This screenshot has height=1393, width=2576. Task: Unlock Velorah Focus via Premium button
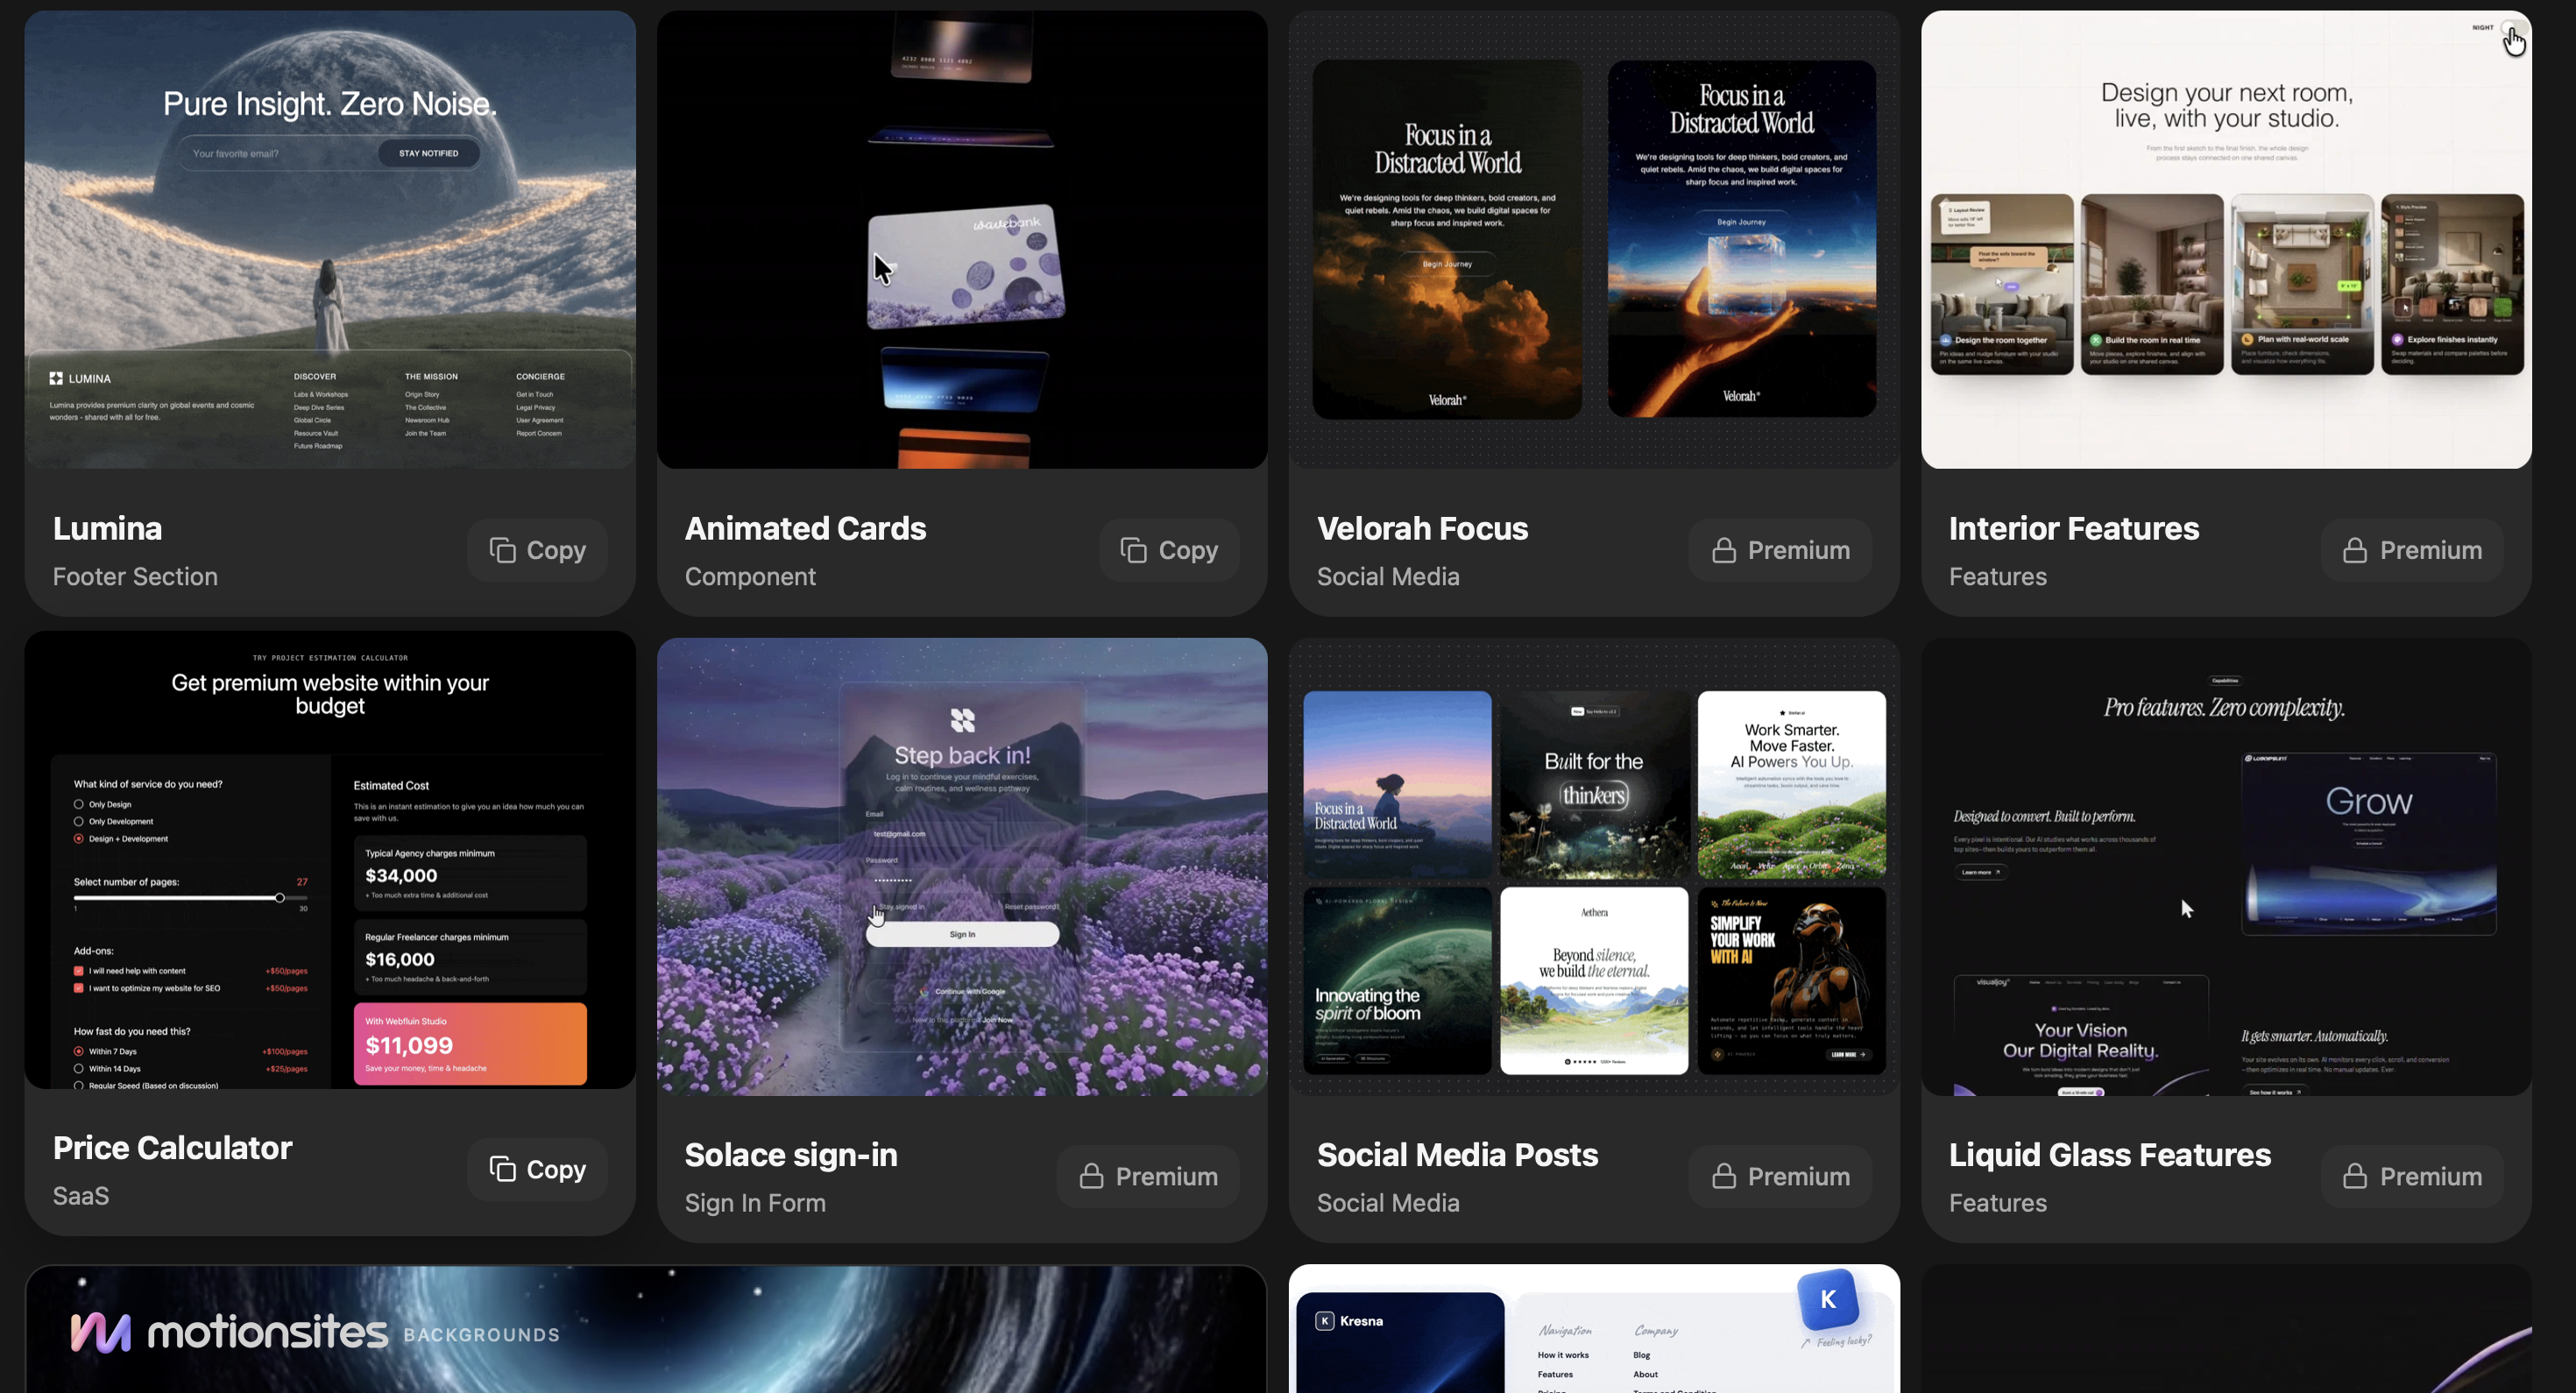pos(1780,550)
